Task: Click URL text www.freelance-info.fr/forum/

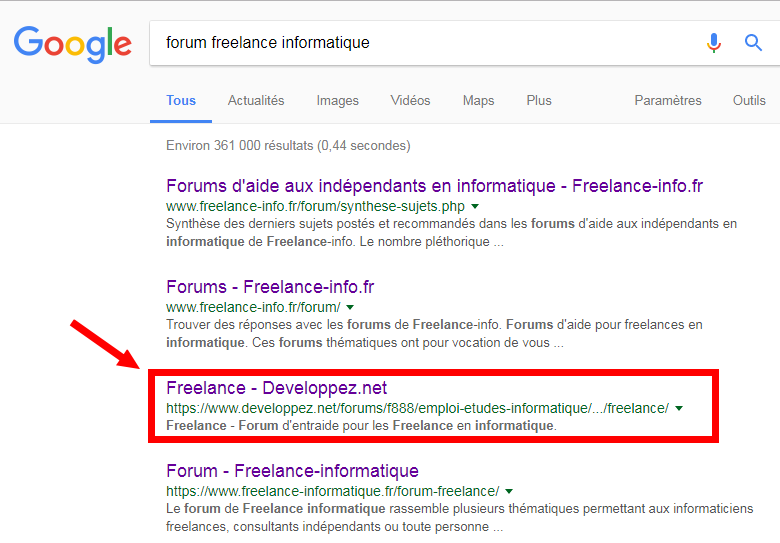Action: (253, 307)
